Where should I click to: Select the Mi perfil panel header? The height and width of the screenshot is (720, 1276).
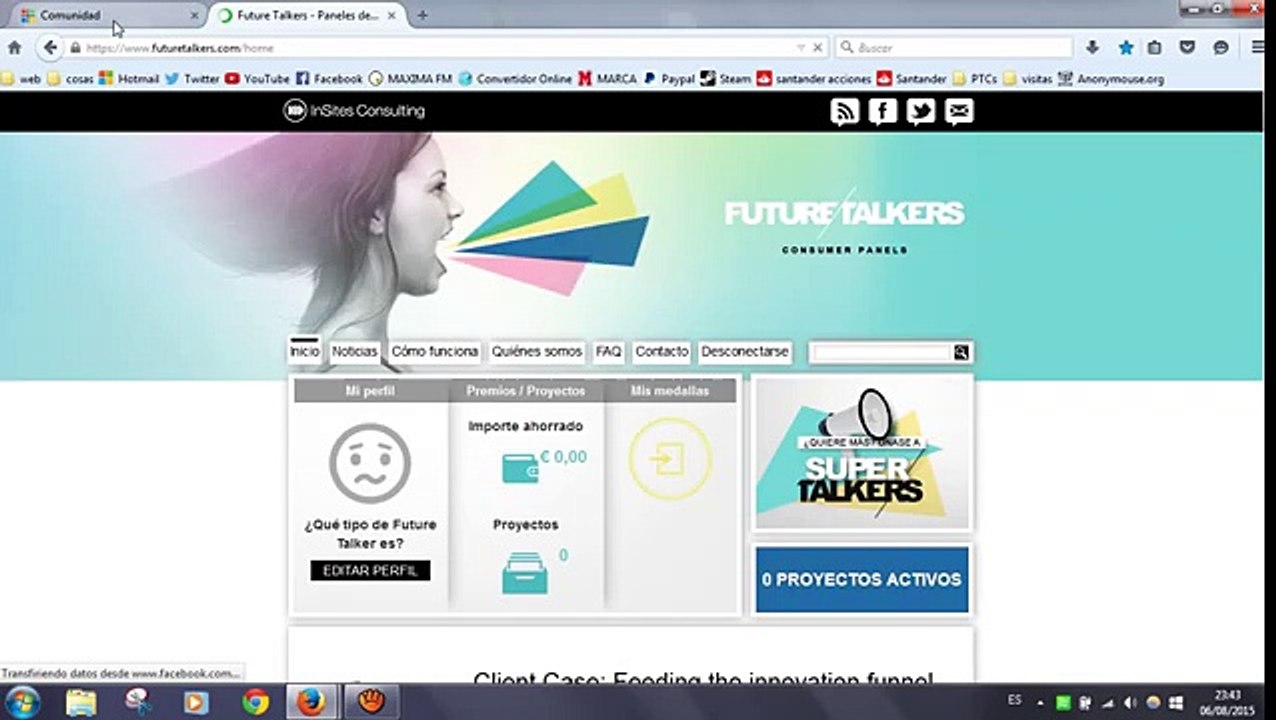click(370, 391)
